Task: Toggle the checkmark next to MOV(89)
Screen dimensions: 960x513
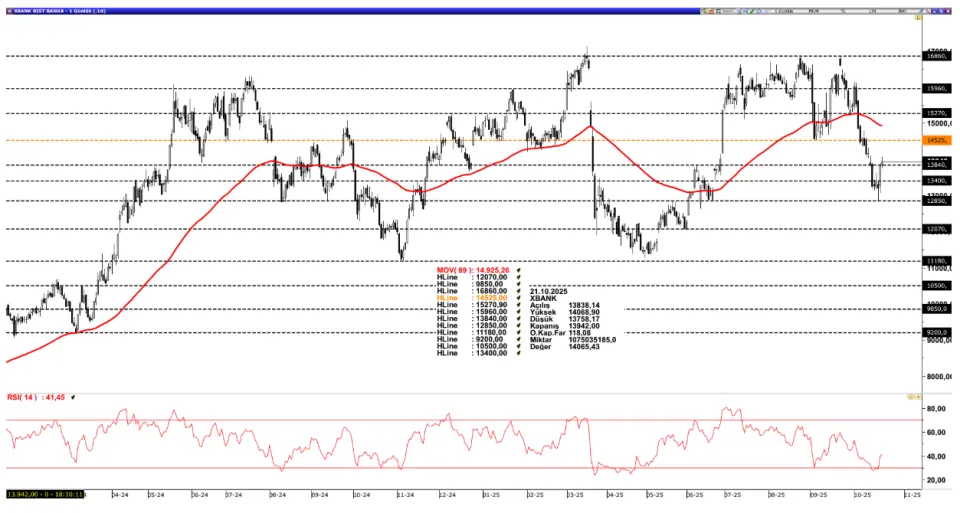Action: (519, 271)
